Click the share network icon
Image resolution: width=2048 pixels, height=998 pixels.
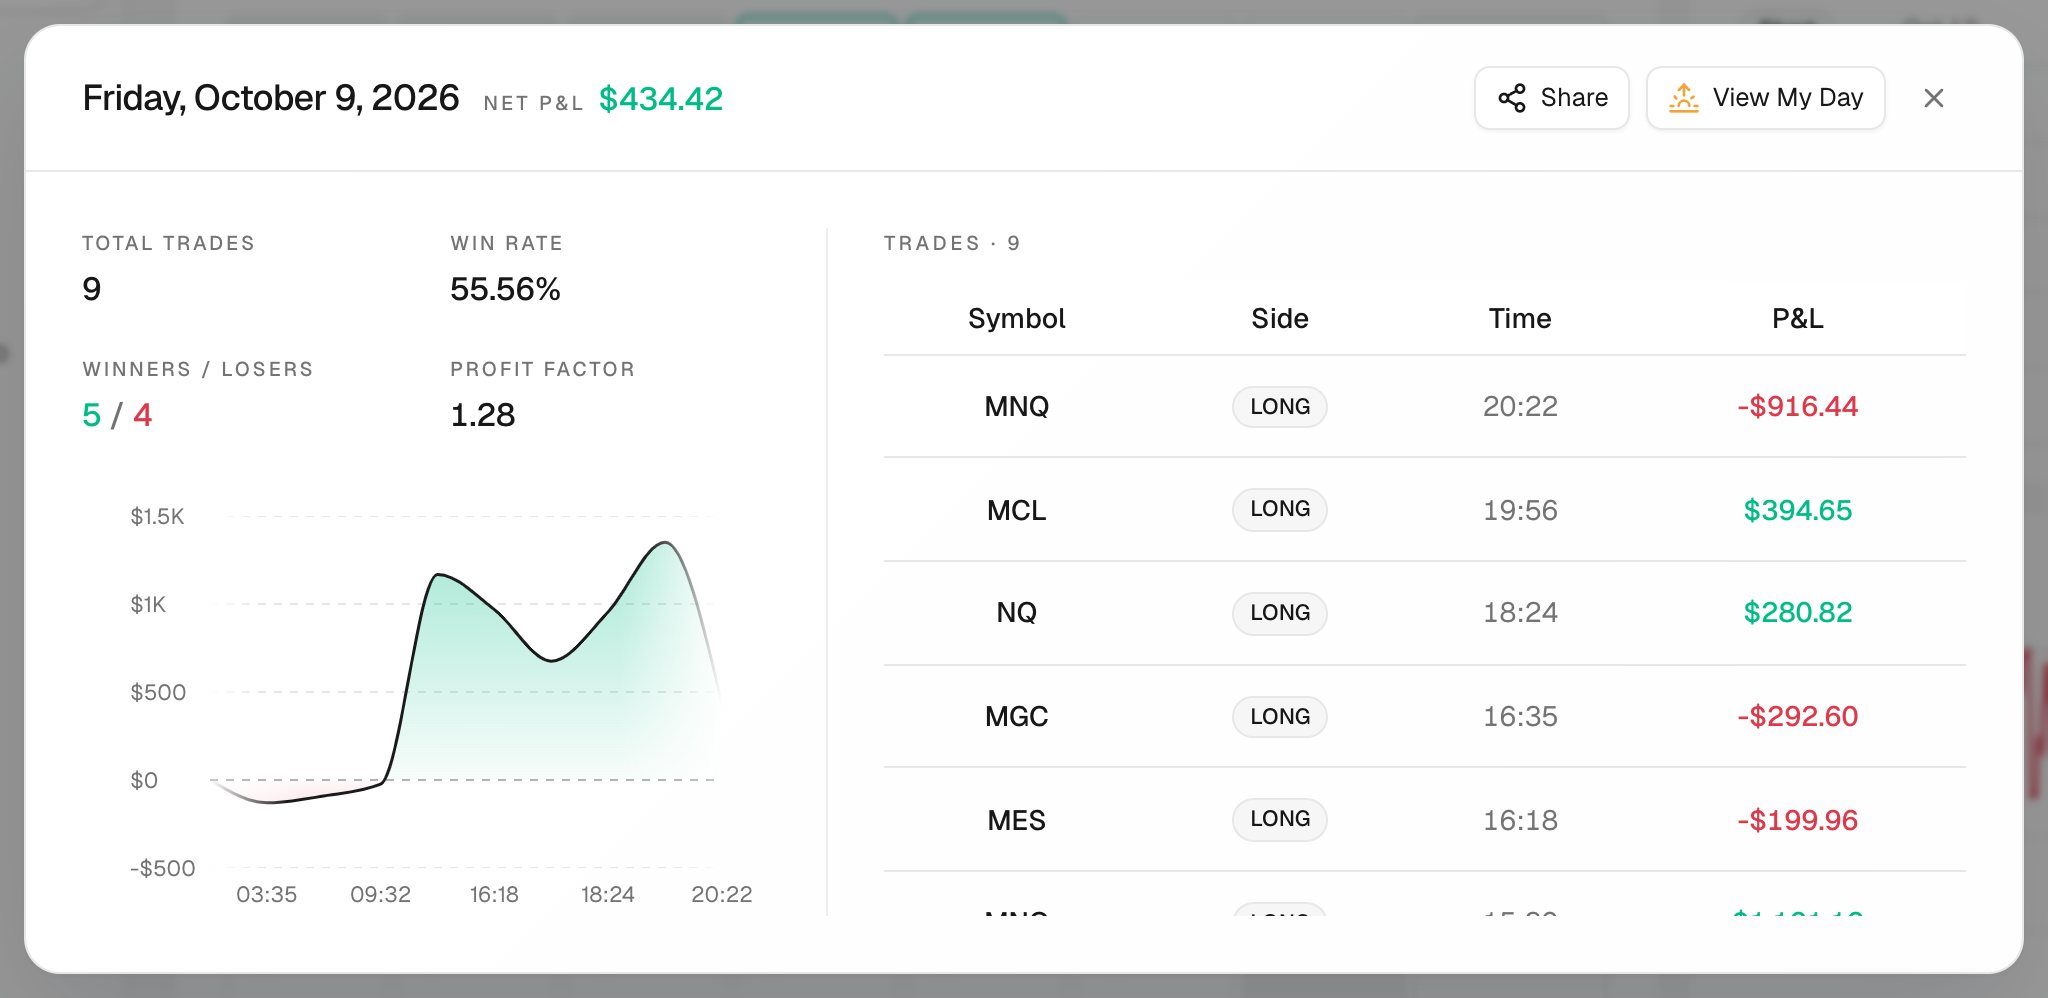pos(1512,98)
